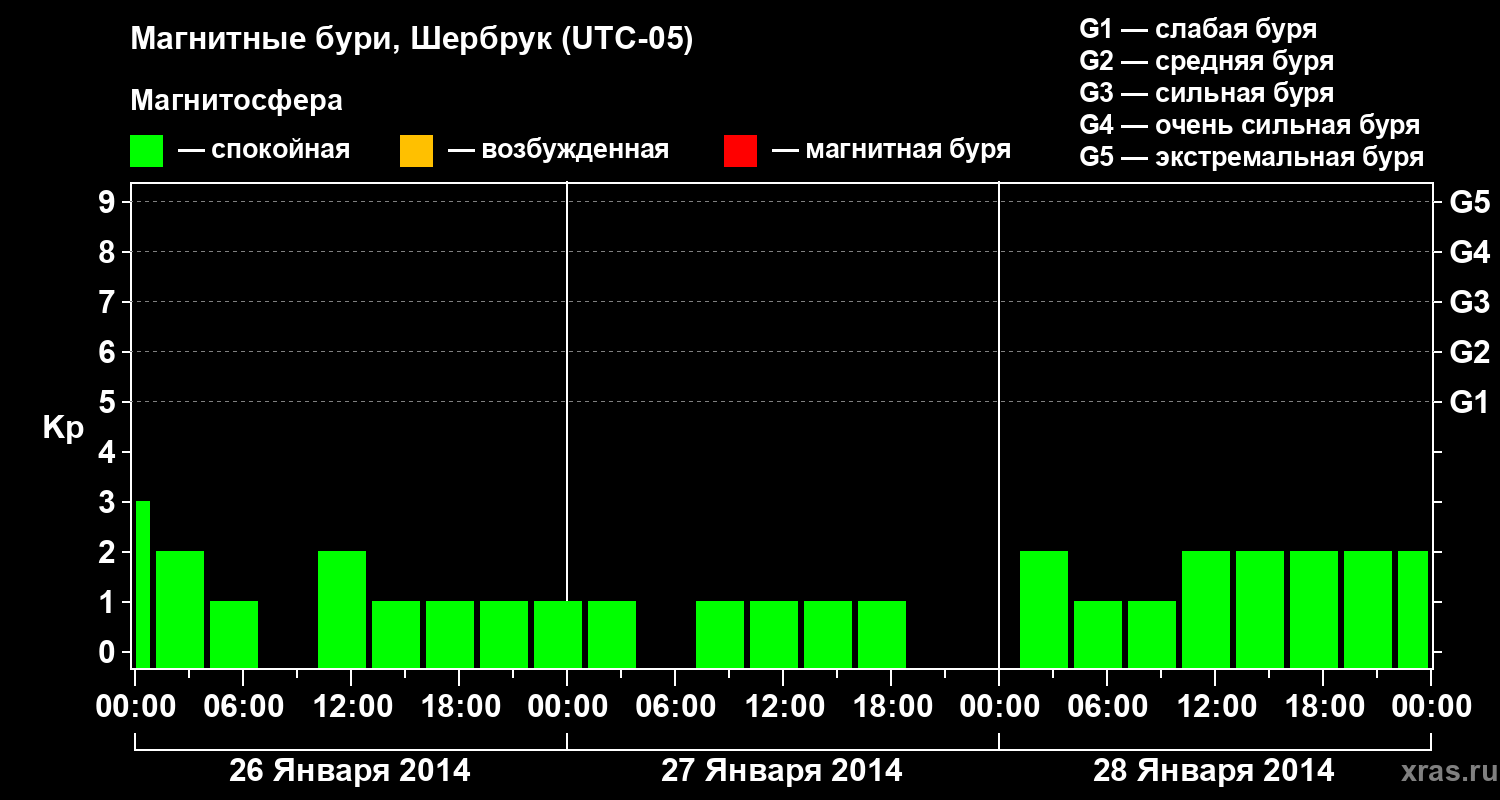Click the 'G1 — слабая буря' legend line
The width and height of the screenshot is (1500, 800).
1198,29
